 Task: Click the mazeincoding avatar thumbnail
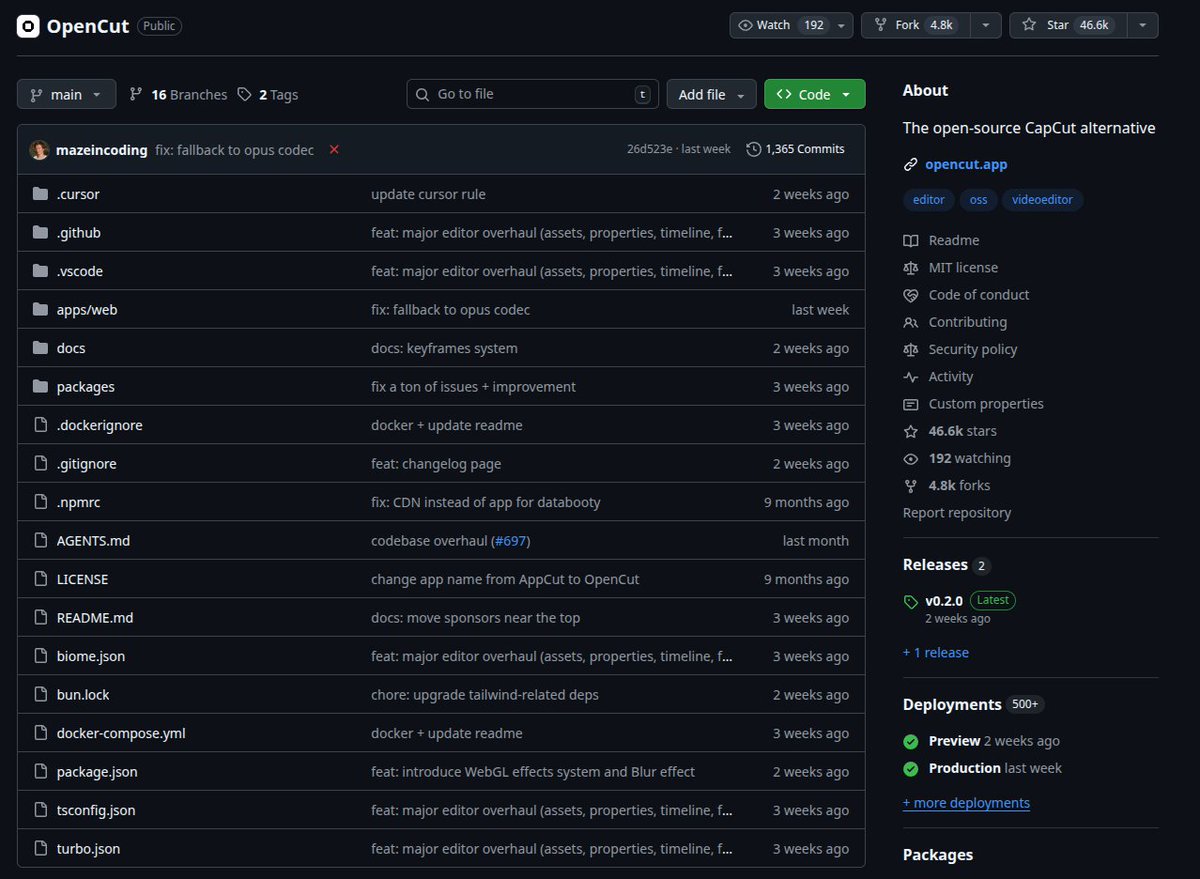pos(39,150)
